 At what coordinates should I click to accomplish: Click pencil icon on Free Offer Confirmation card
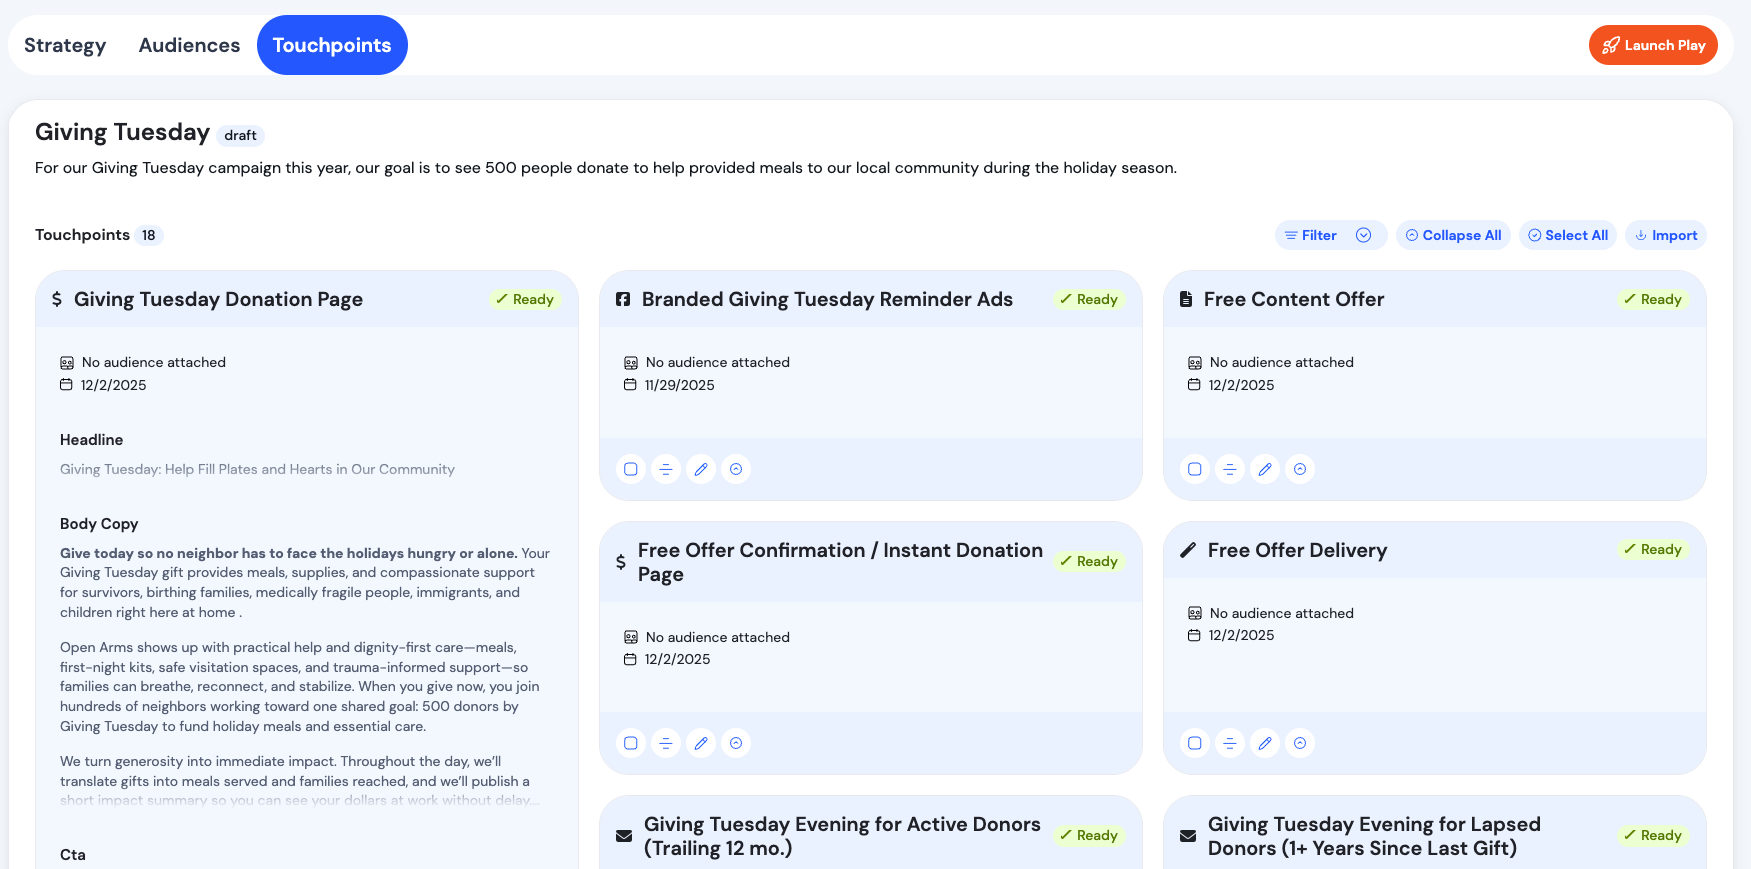pos(701,743)
